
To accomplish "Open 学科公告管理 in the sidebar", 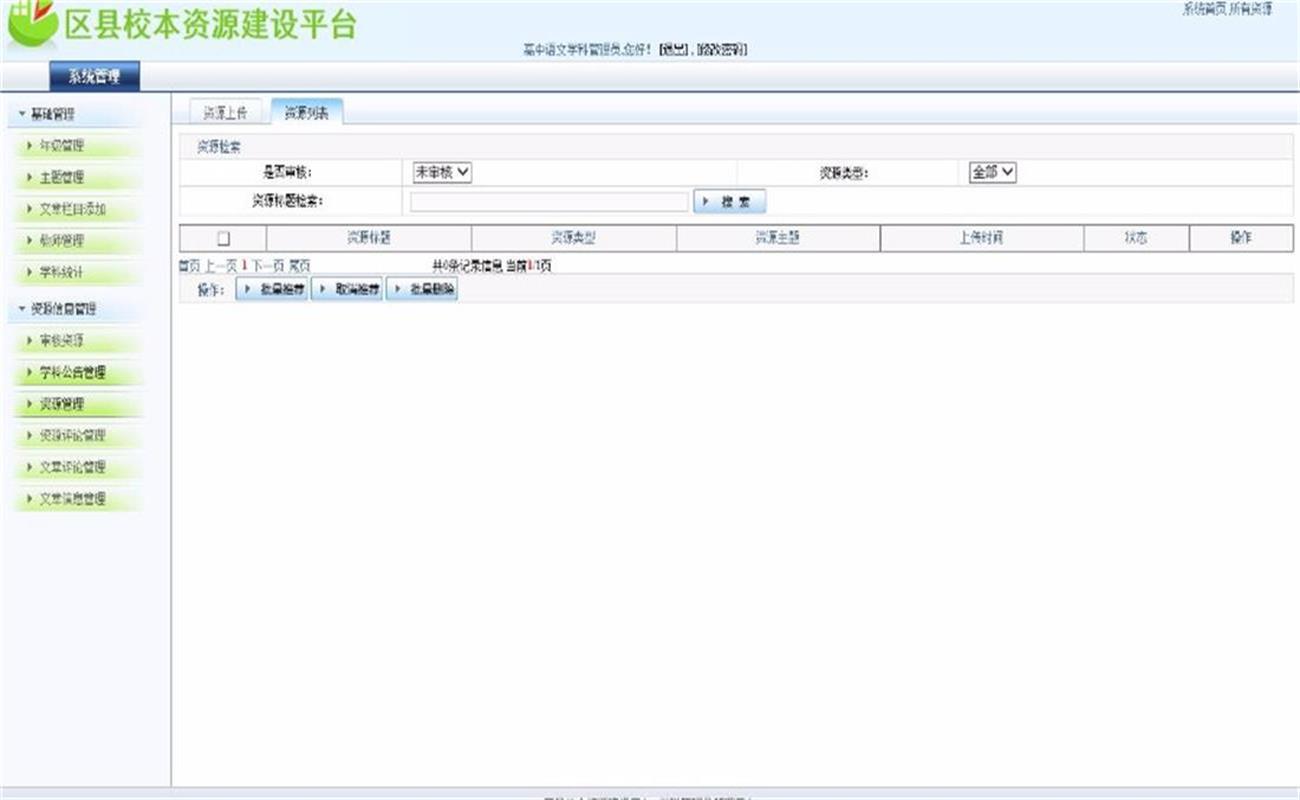I will pos(72,373).
